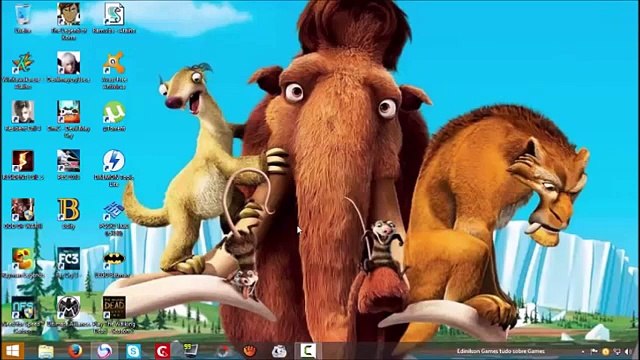This screenshot has height=360, width=640.
Task: Open the orange paw taskbar icon
Action: coord(250,351)
